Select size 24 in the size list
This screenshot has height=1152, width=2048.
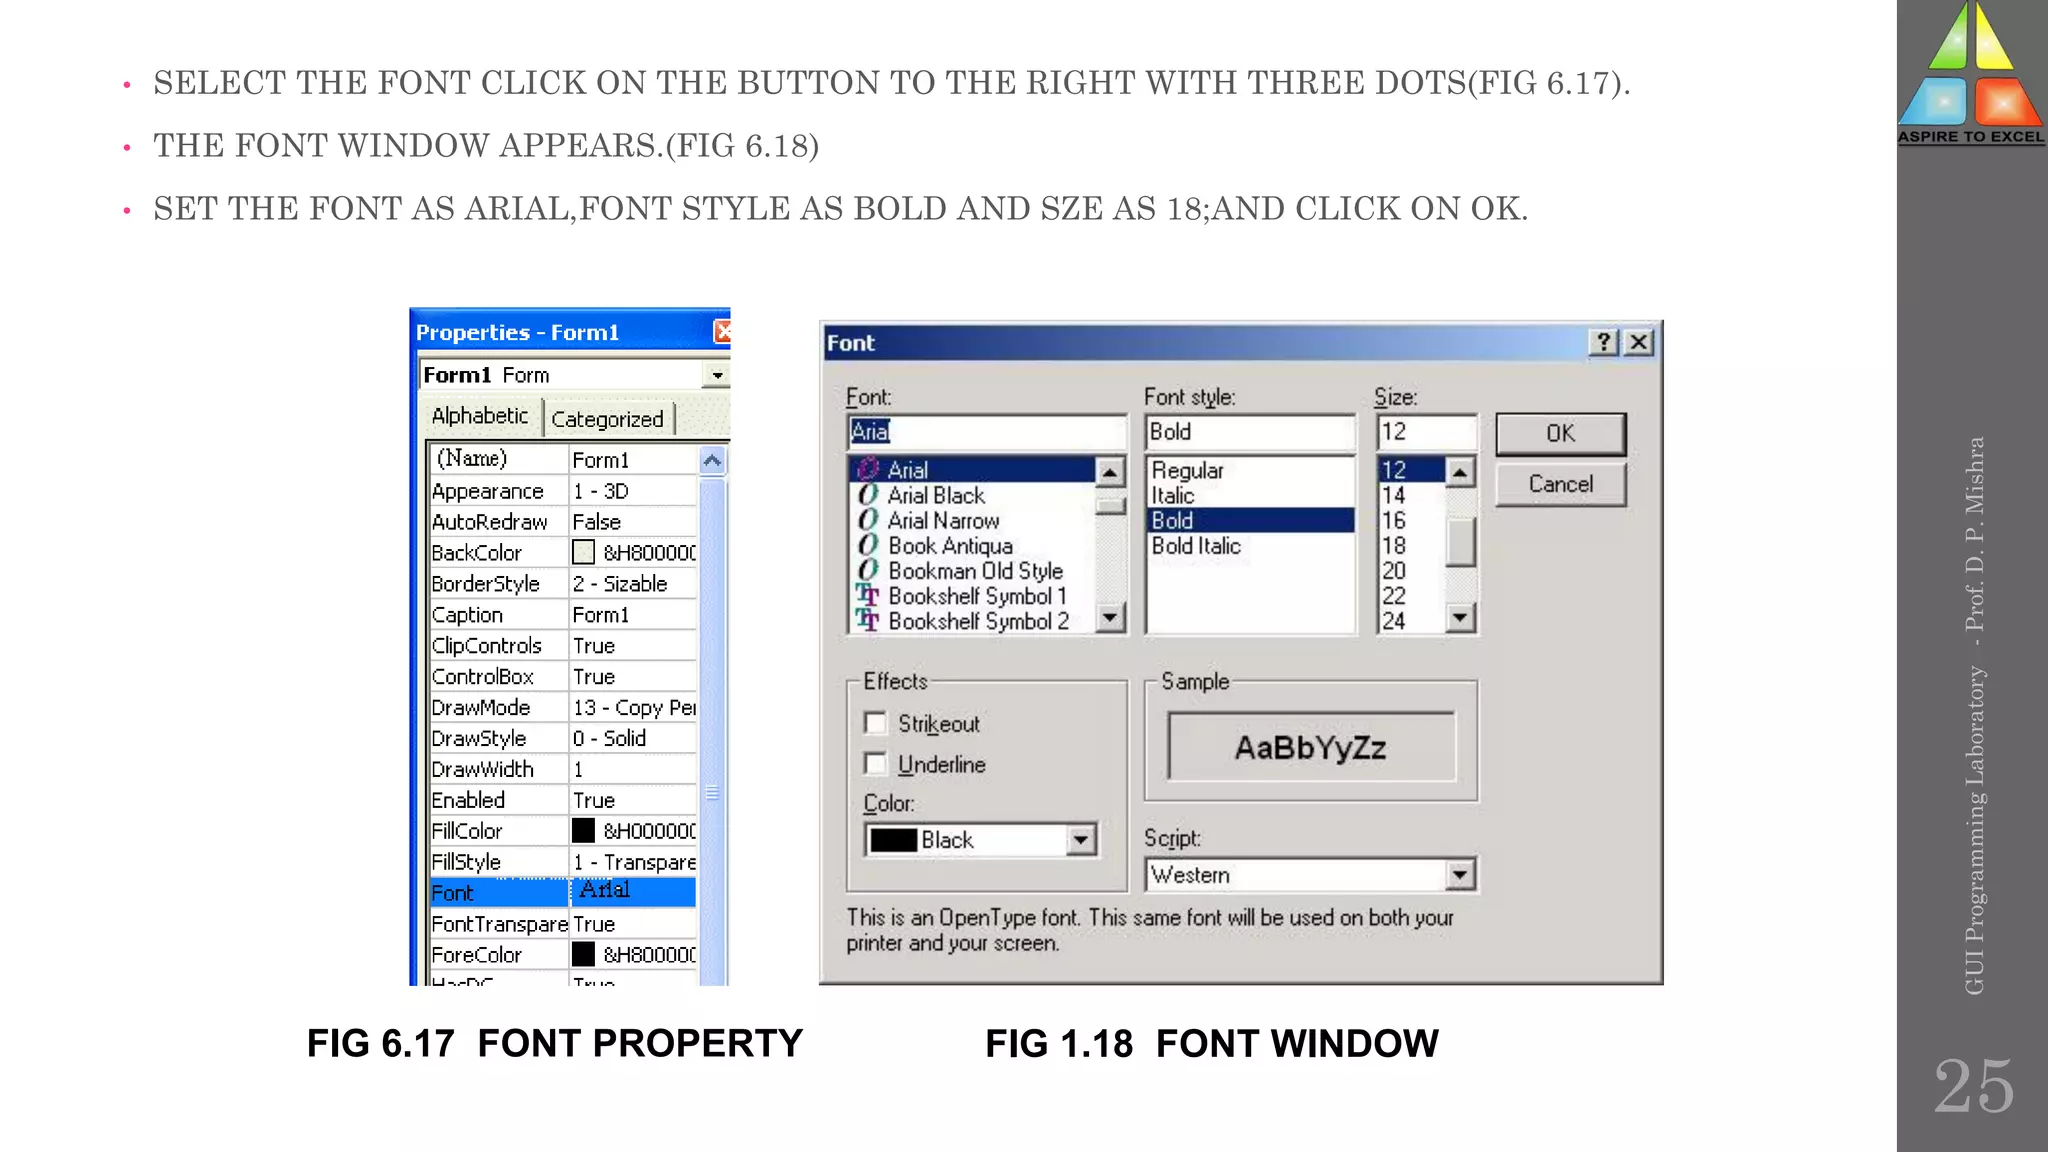pyautogui.click(x=1411, y=621)
